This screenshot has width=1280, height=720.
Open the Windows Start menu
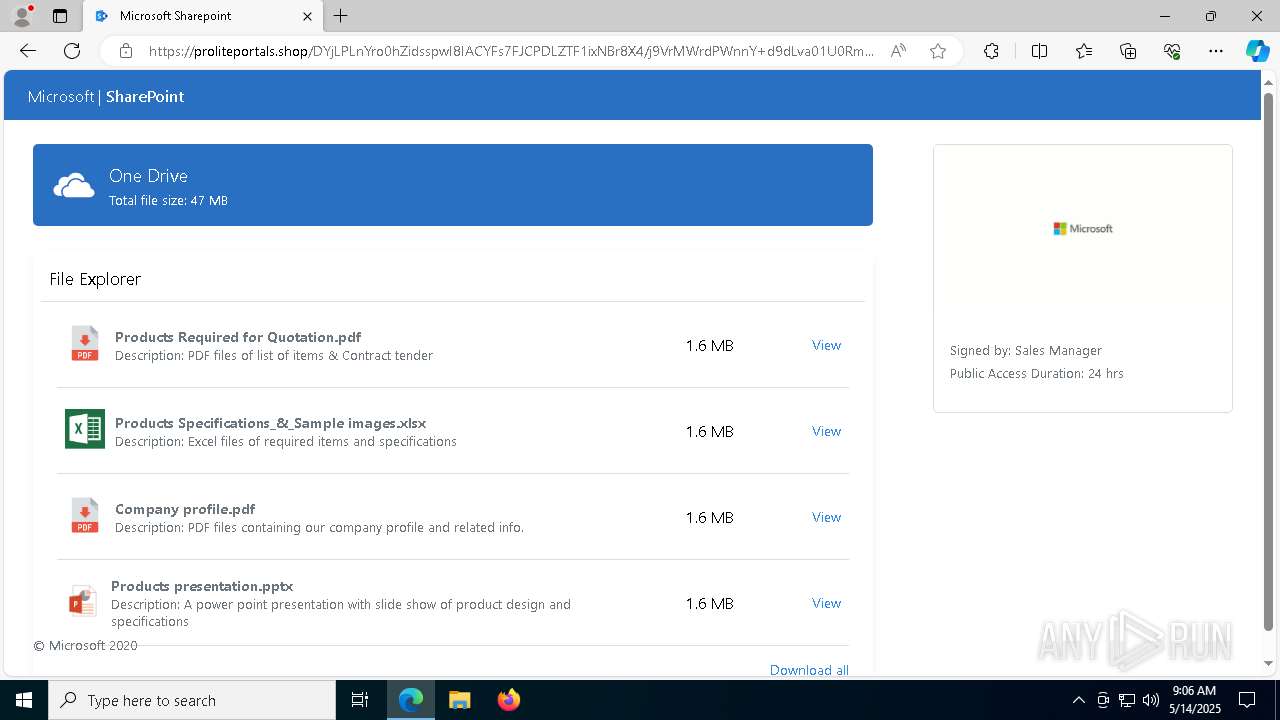[x=24, y=700]
